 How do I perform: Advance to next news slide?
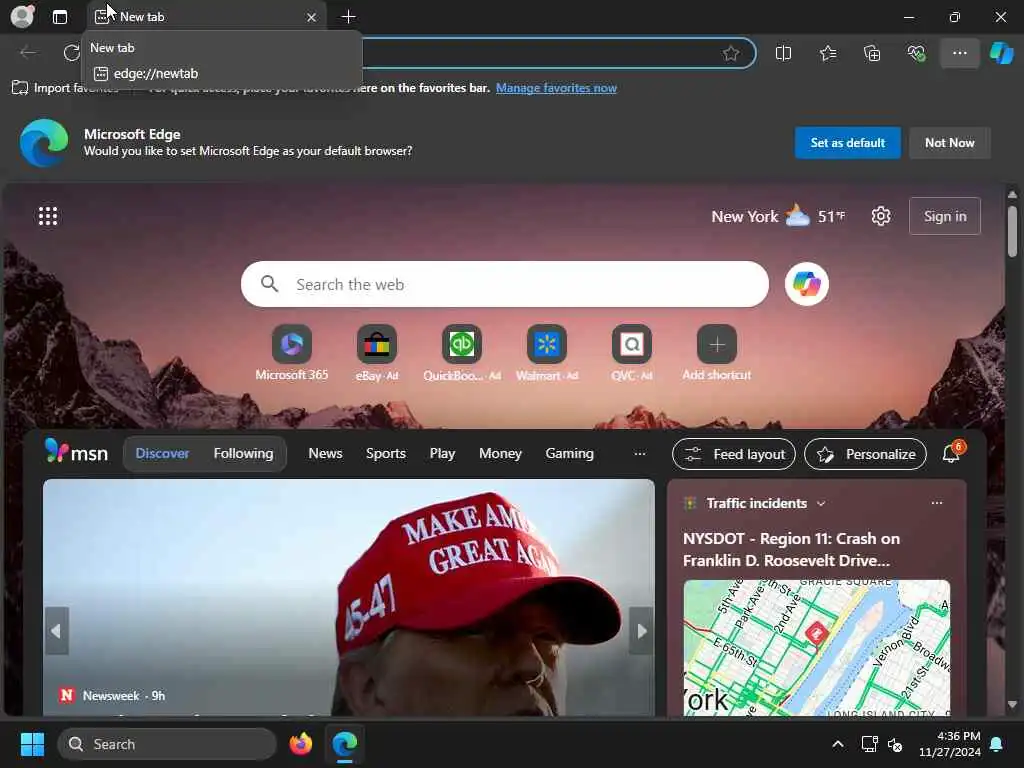(641, 631)
